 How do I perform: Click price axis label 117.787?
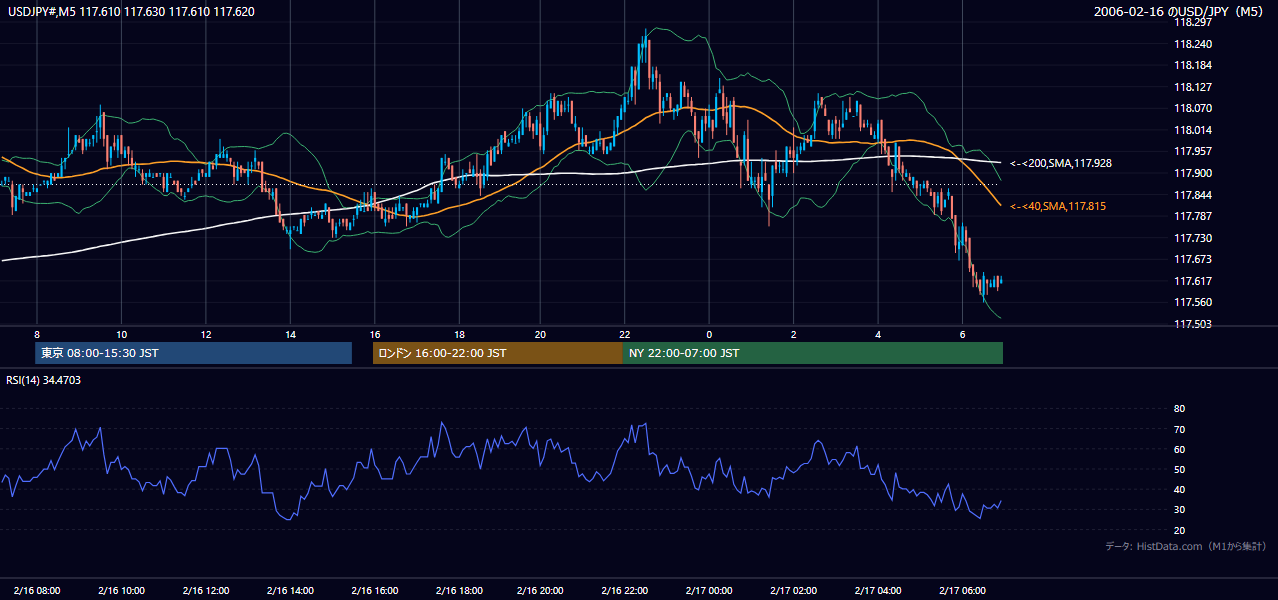click(x=1193, y=216)
